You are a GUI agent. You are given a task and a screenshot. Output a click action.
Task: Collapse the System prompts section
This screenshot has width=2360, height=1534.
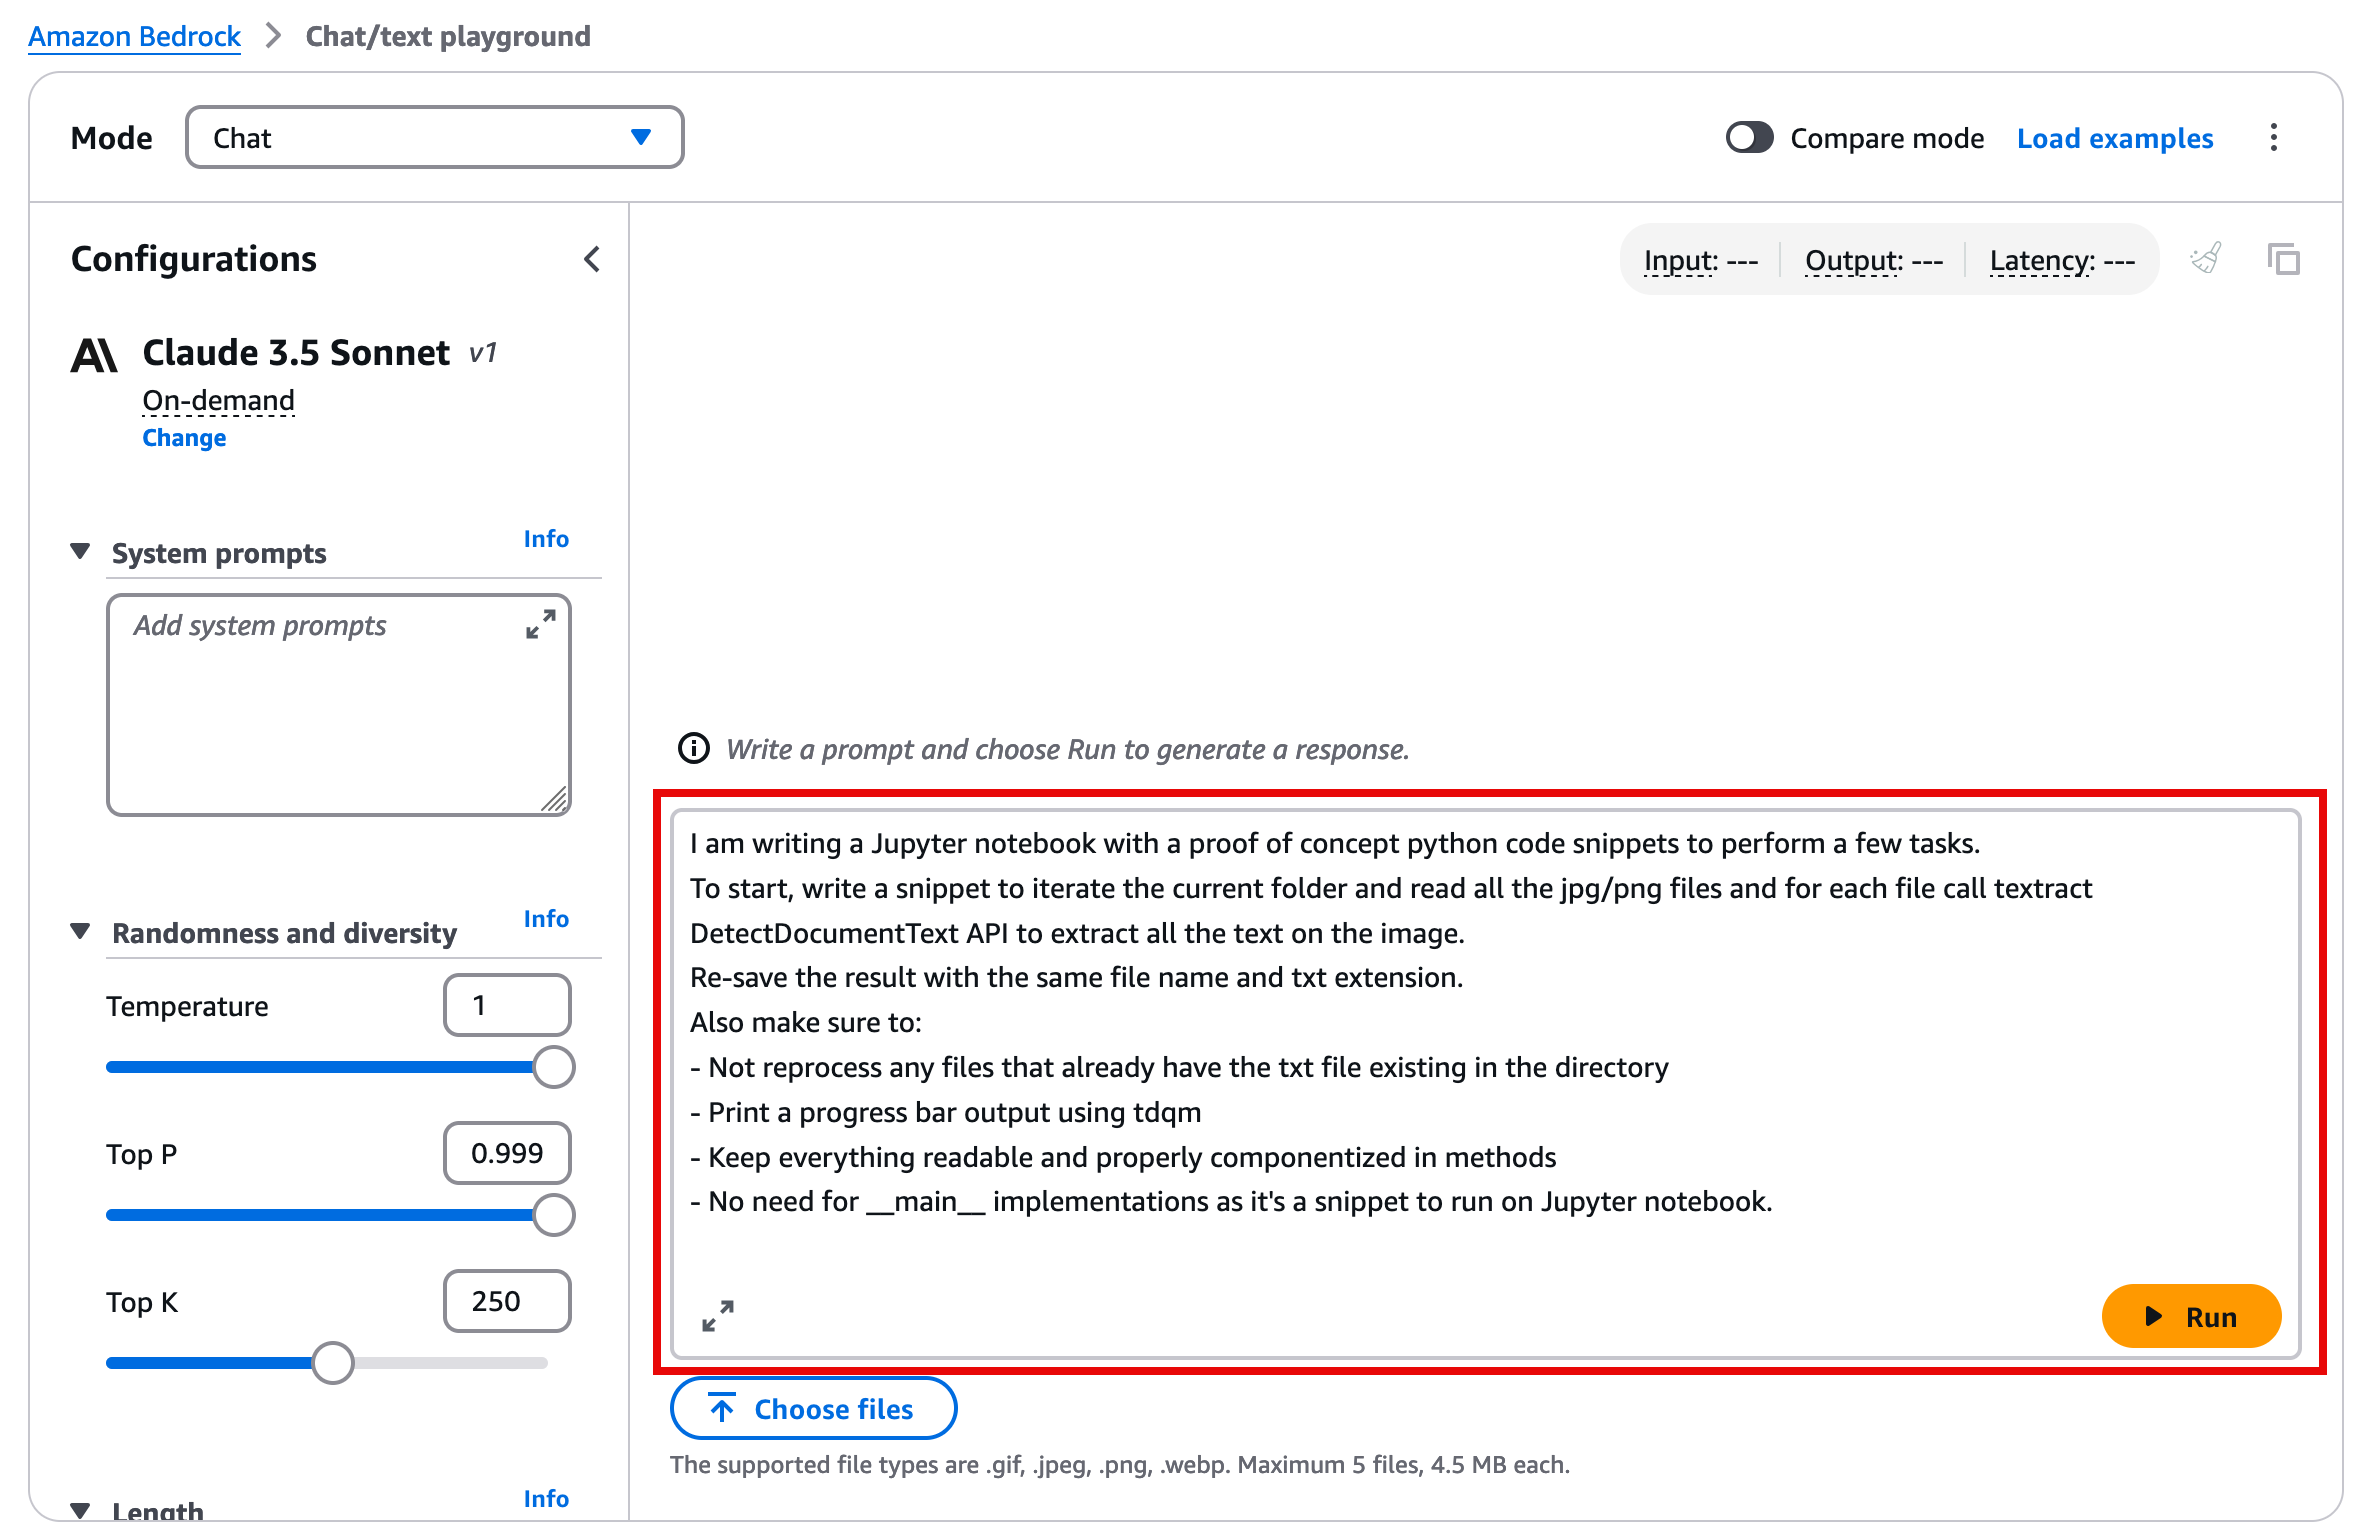[81, 552]
